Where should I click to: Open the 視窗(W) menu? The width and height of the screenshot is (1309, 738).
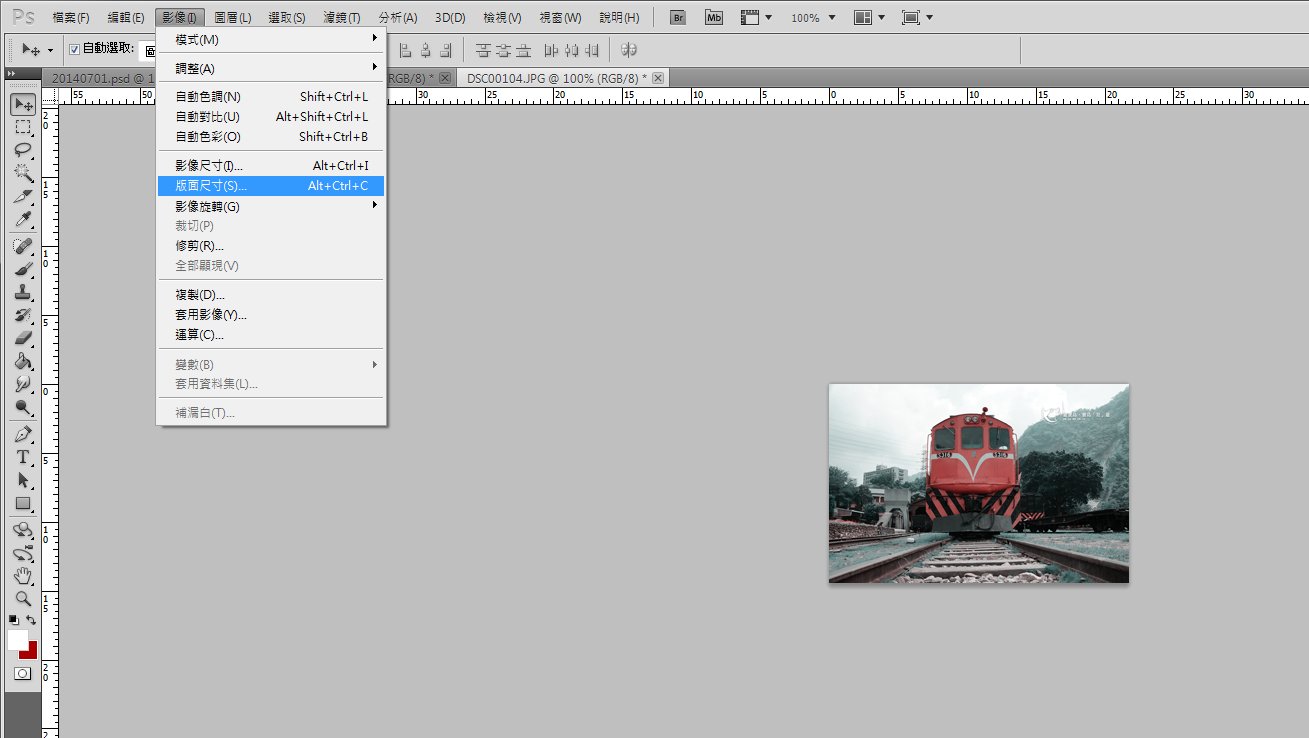click(x=560, y=18)
